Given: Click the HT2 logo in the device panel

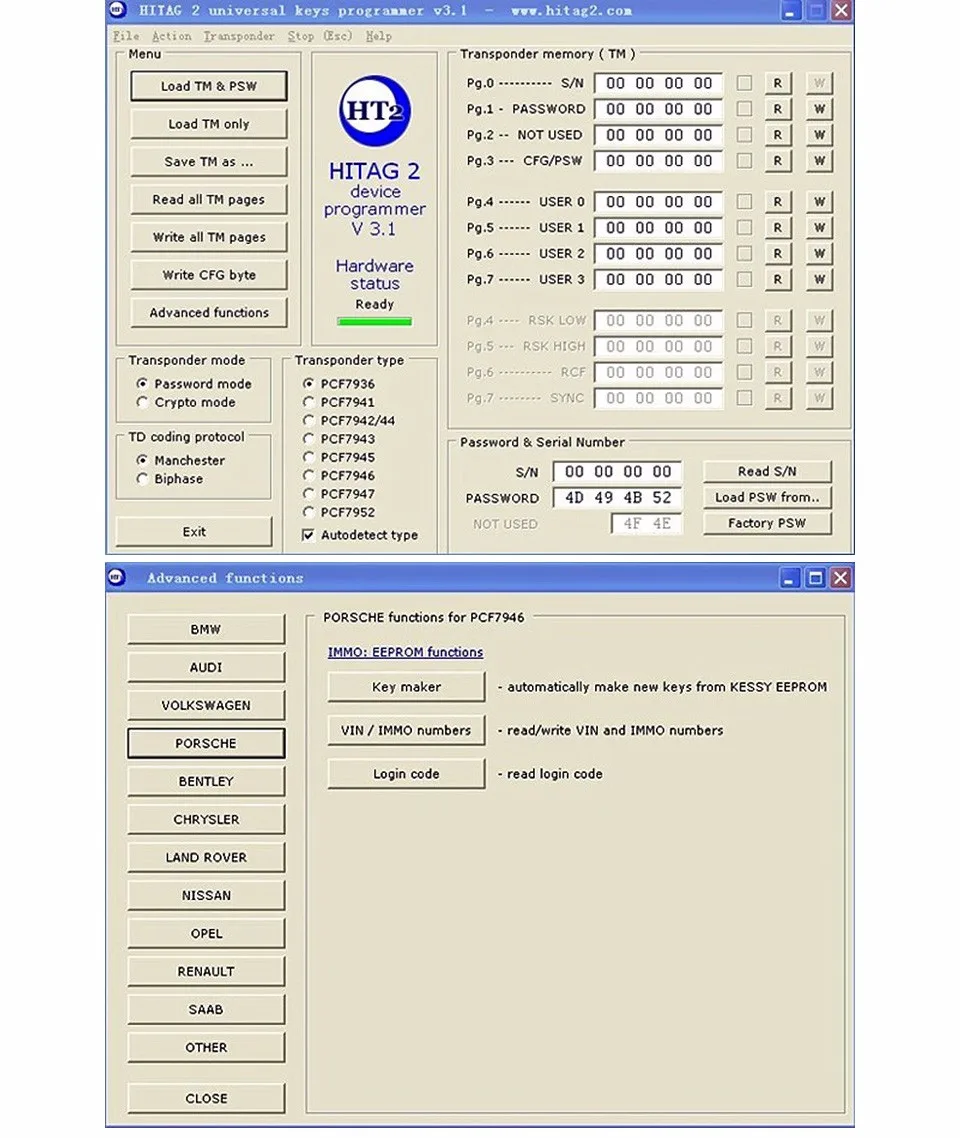Looking at the screenshot, I should click(374, 111).
